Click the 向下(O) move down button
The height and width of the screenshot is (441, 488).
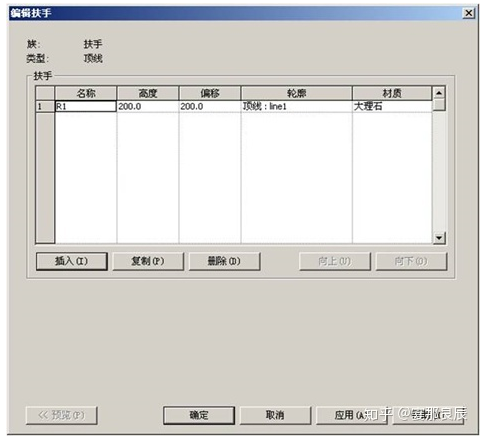(411, 261)
